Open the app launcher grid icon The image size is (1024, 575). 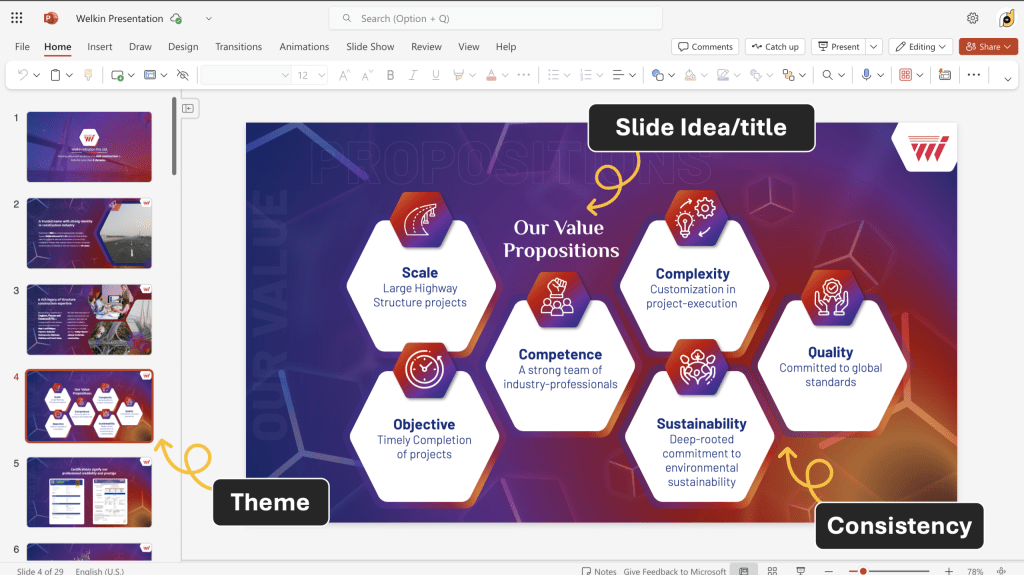pyautogui.click(x=17, y=18)
